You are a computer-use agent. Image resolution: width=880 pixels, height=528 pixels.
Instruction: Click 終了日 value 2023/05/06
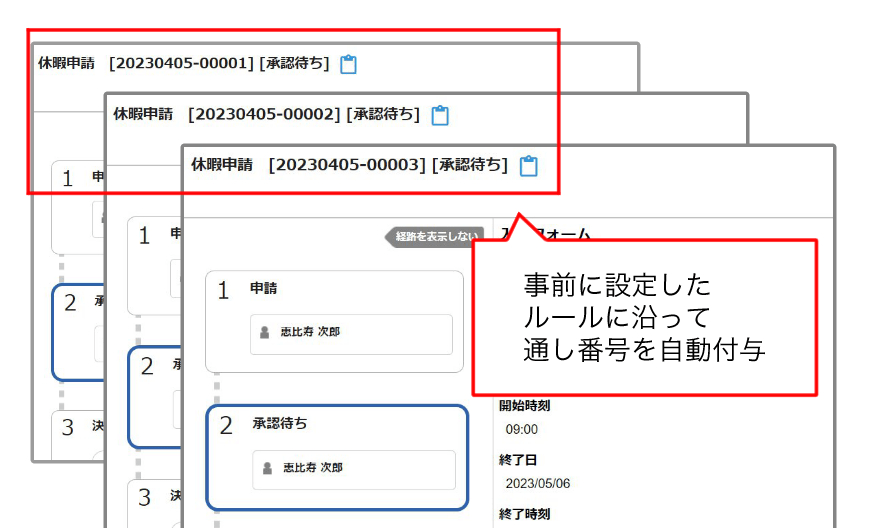538,484
